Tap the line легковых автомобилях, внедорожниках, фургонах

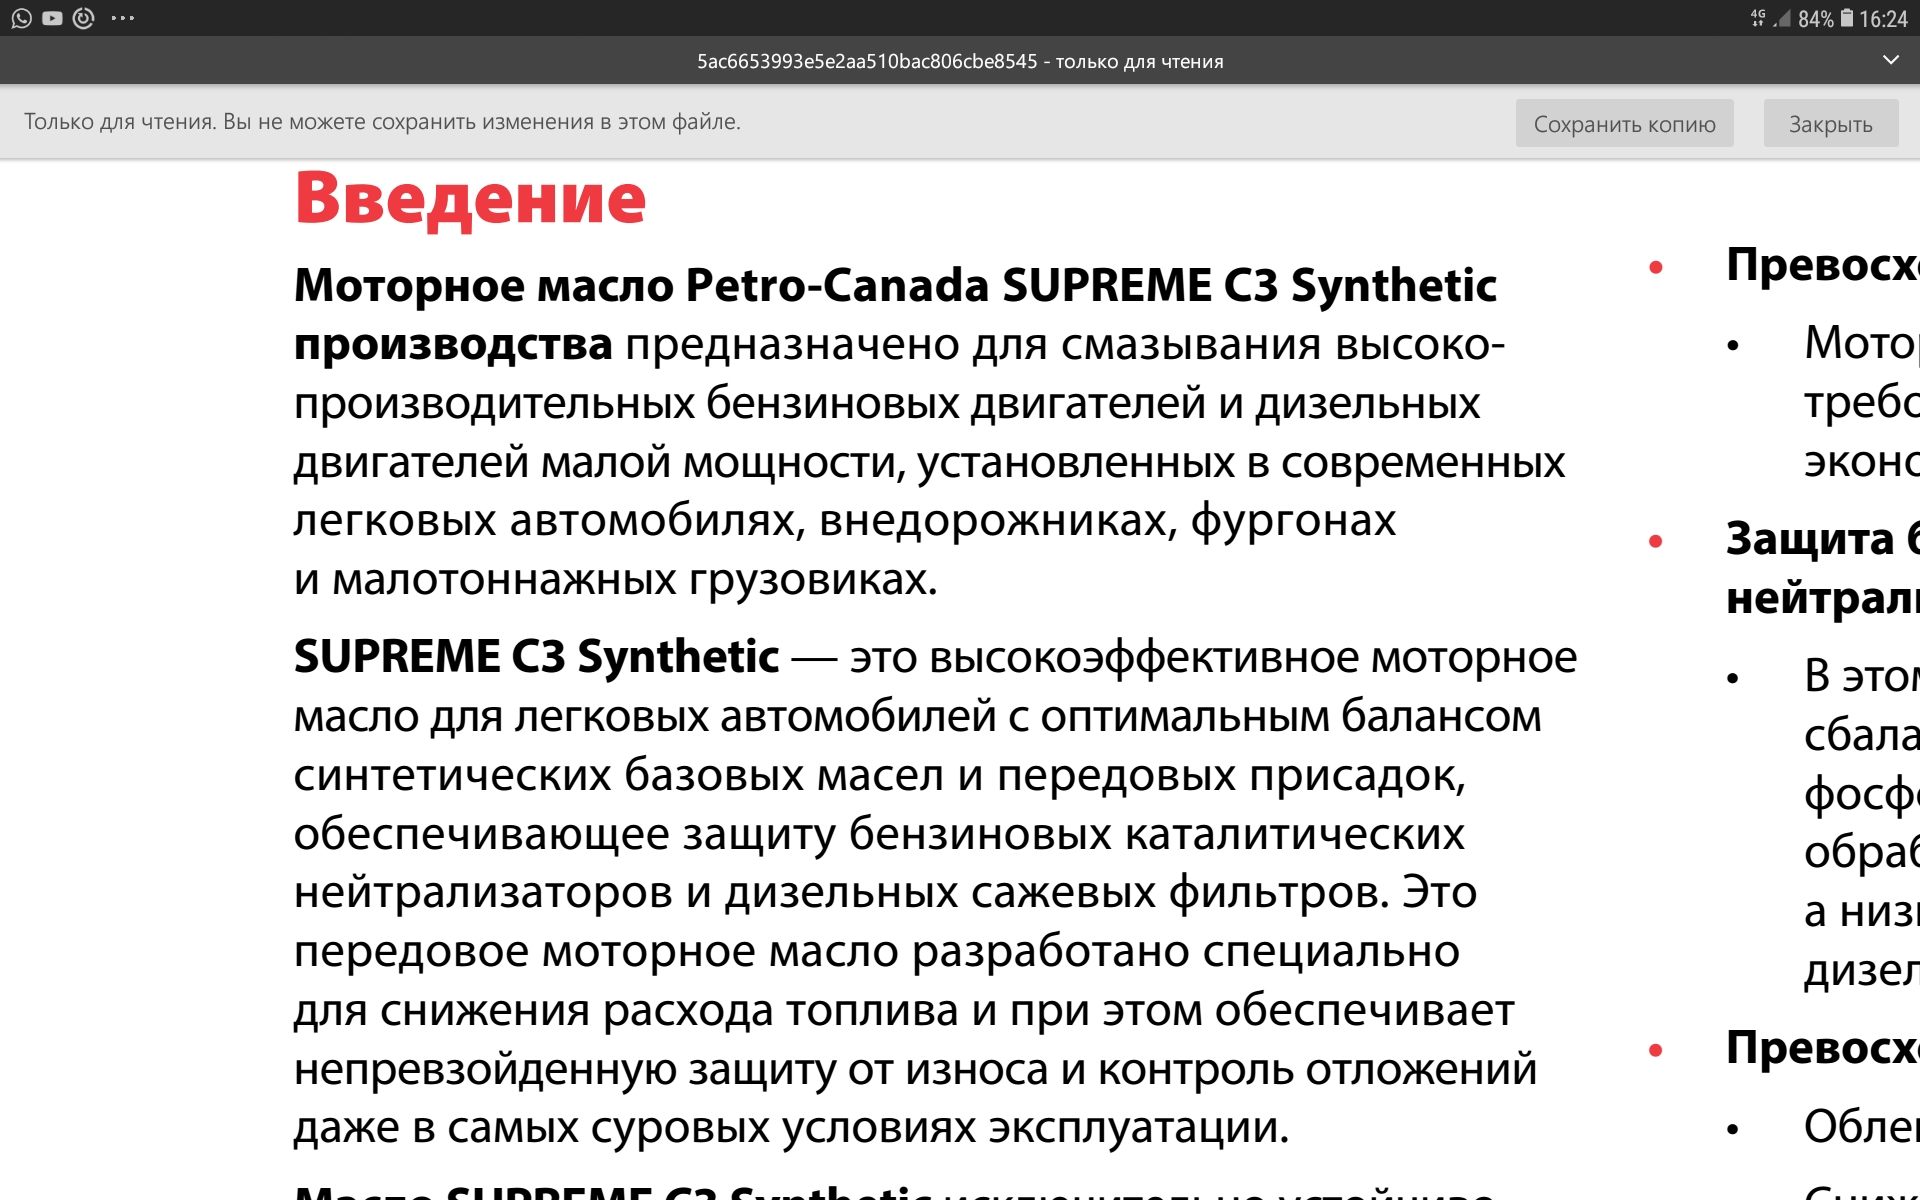[844, 521]
